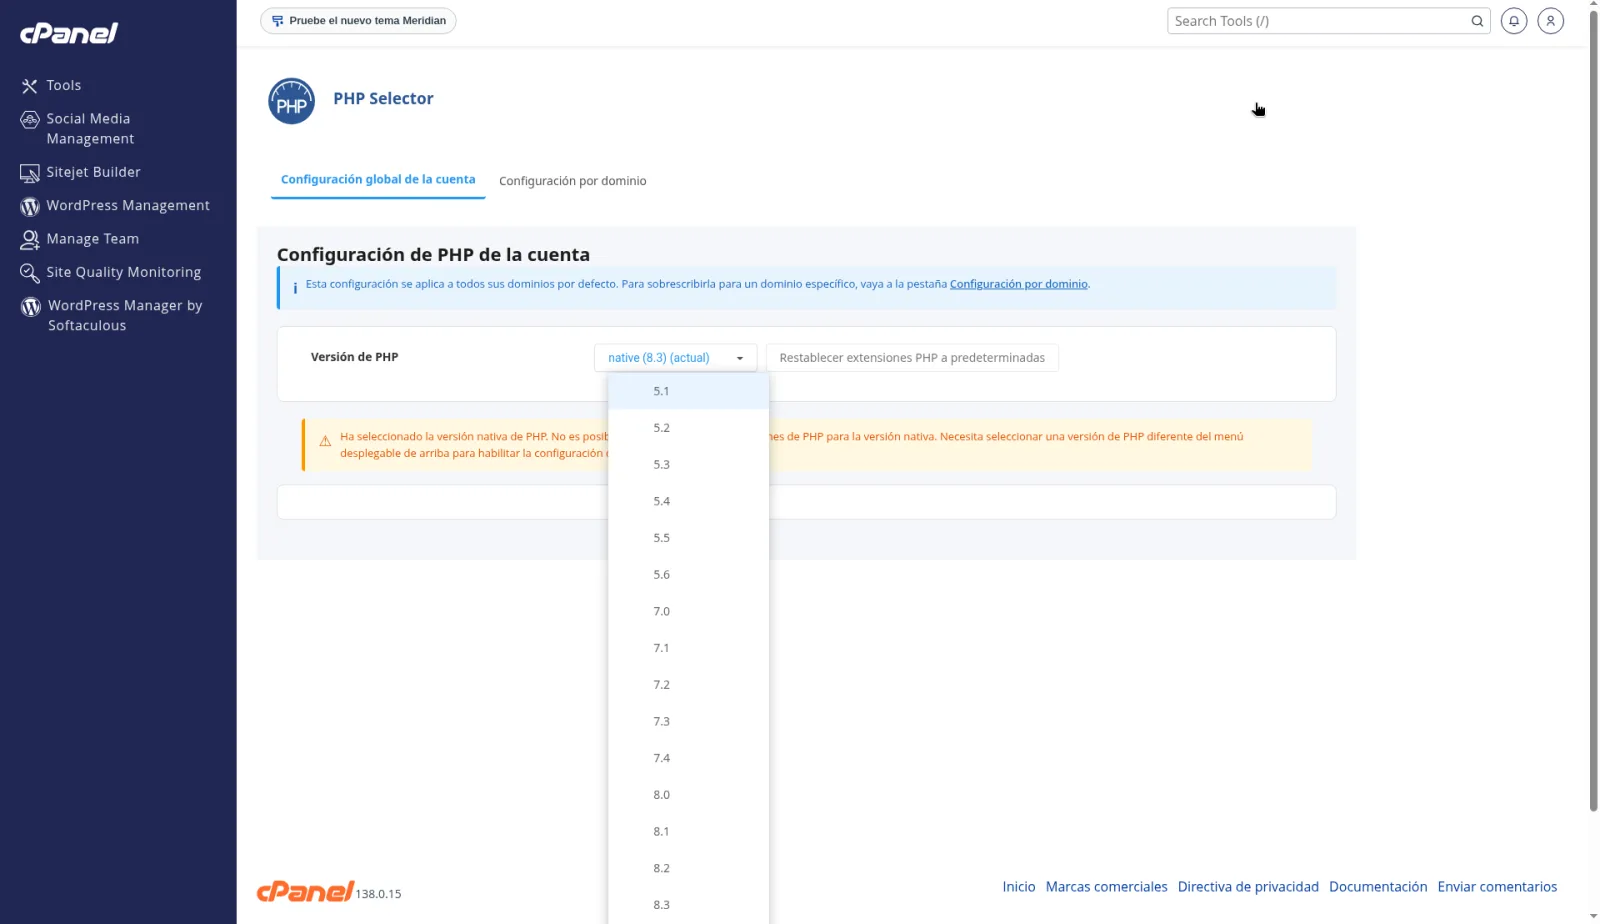Screen dimensions: 1600x924
Task: Pick PHP version 7.4 from the list
Action: pyautogui.click(x=688, y=758)
